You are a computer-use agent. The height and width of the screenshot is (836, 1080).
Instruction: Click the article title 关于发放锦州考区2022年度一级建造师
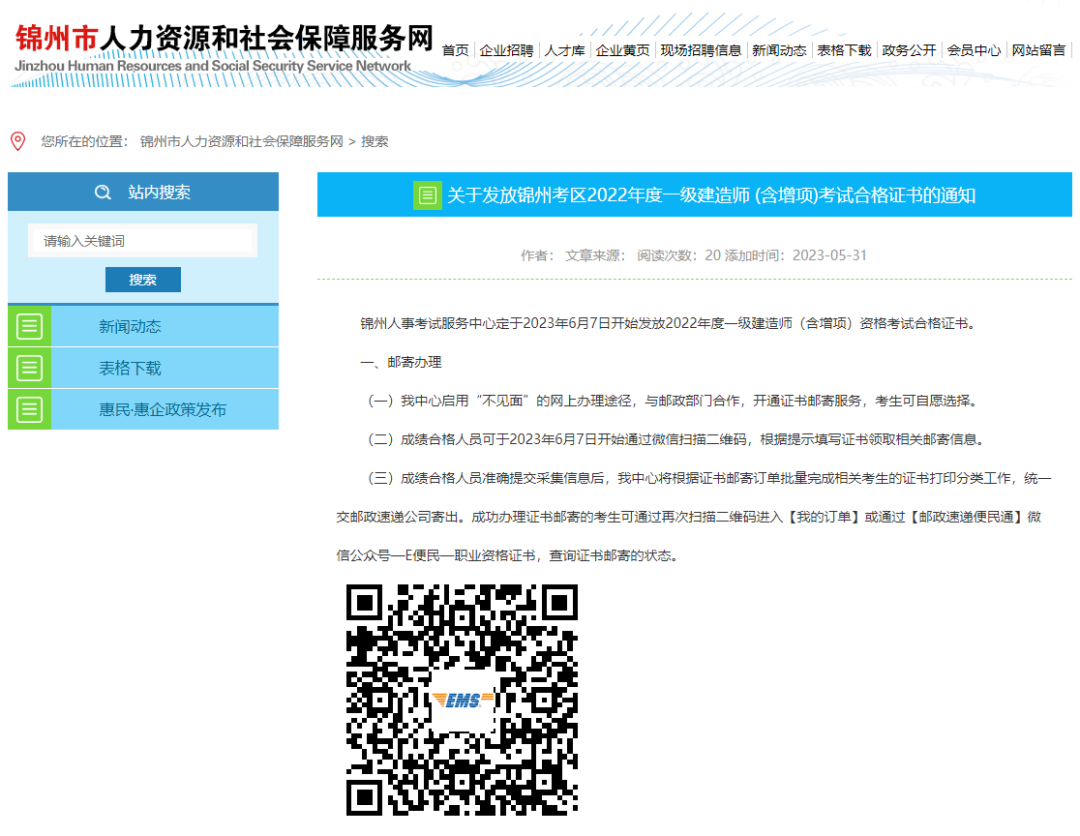712,196
